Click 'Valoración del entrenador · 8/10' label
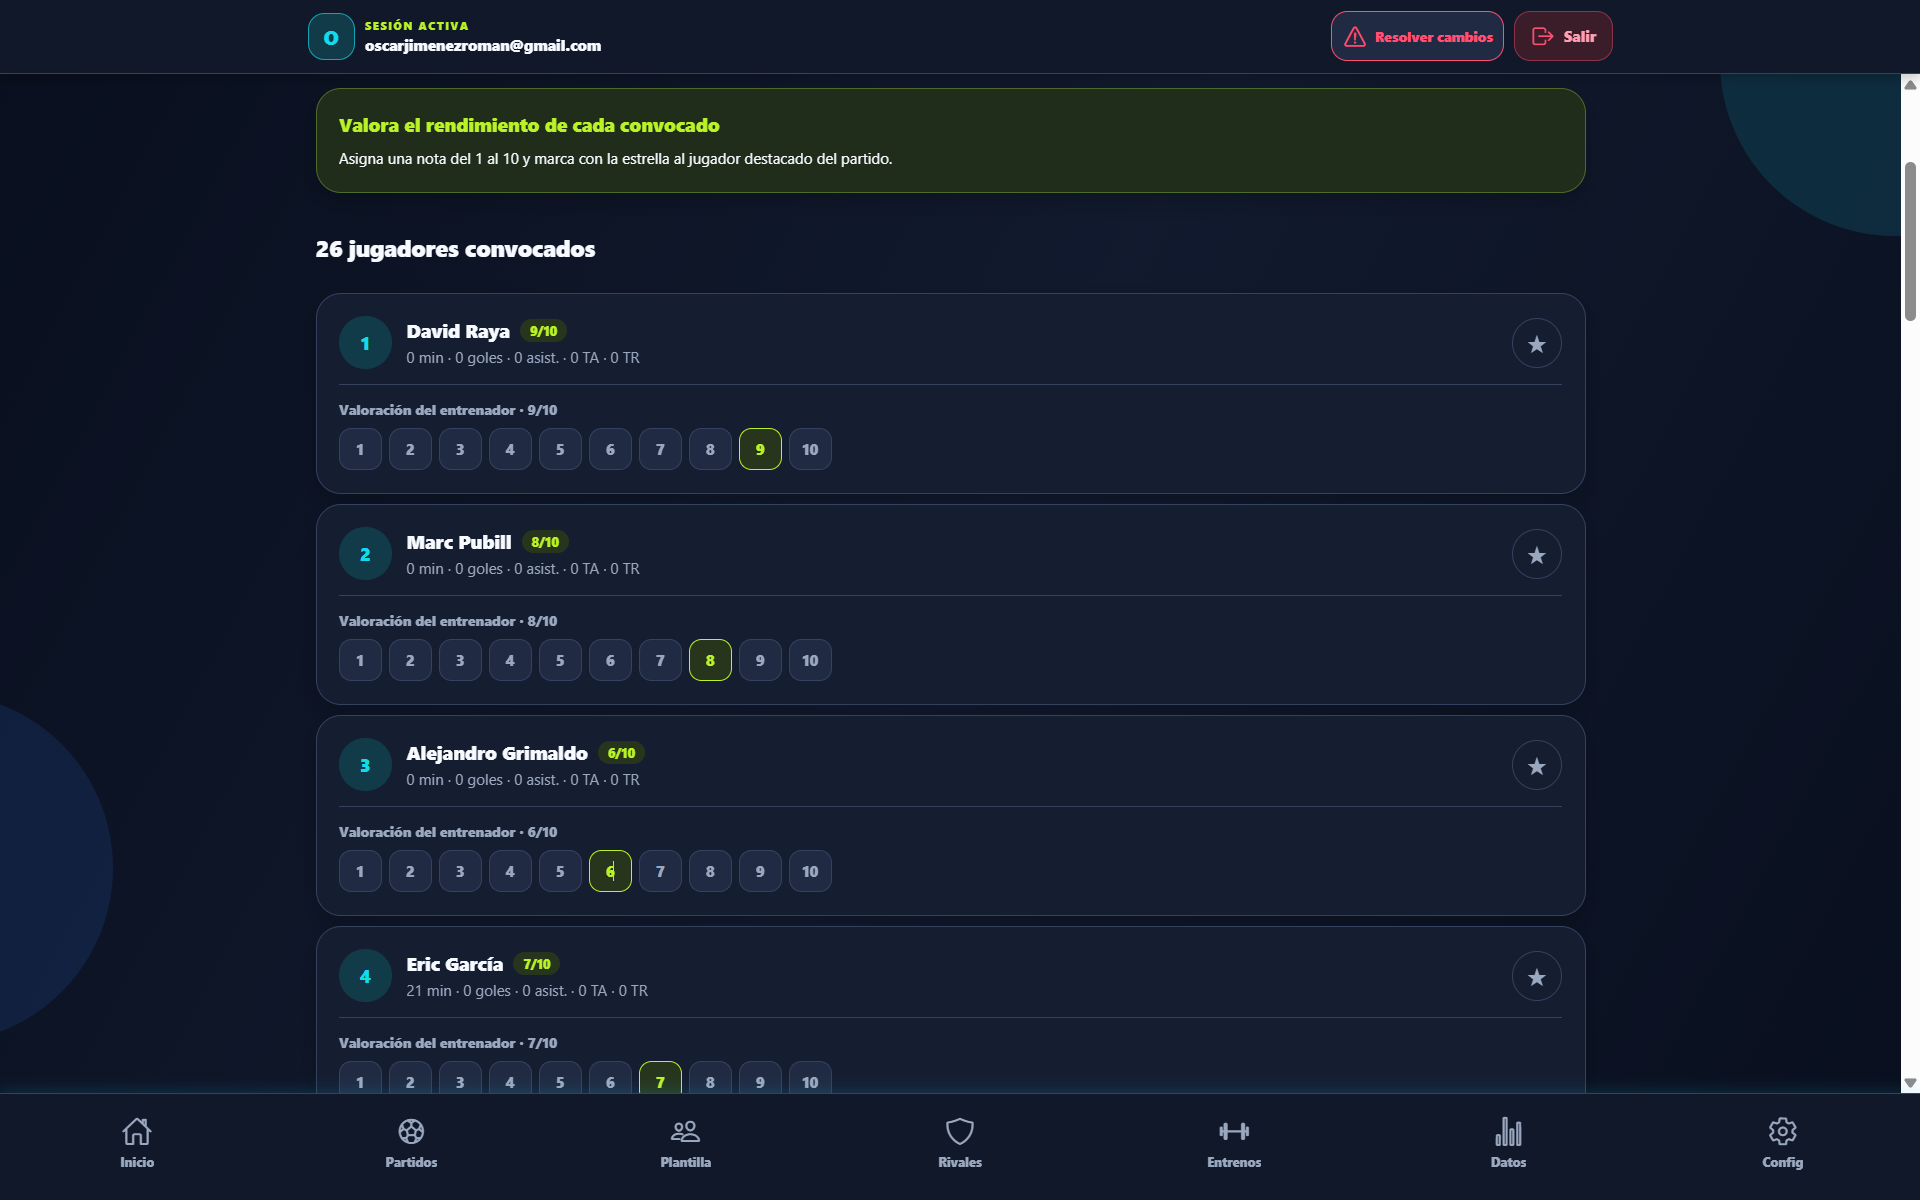The image size is (1920, 1200). tap(448, 621)
